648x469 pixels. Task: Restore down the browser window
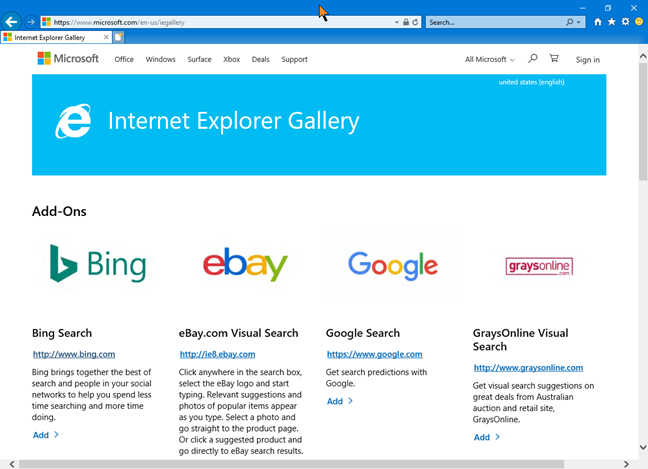608,8
